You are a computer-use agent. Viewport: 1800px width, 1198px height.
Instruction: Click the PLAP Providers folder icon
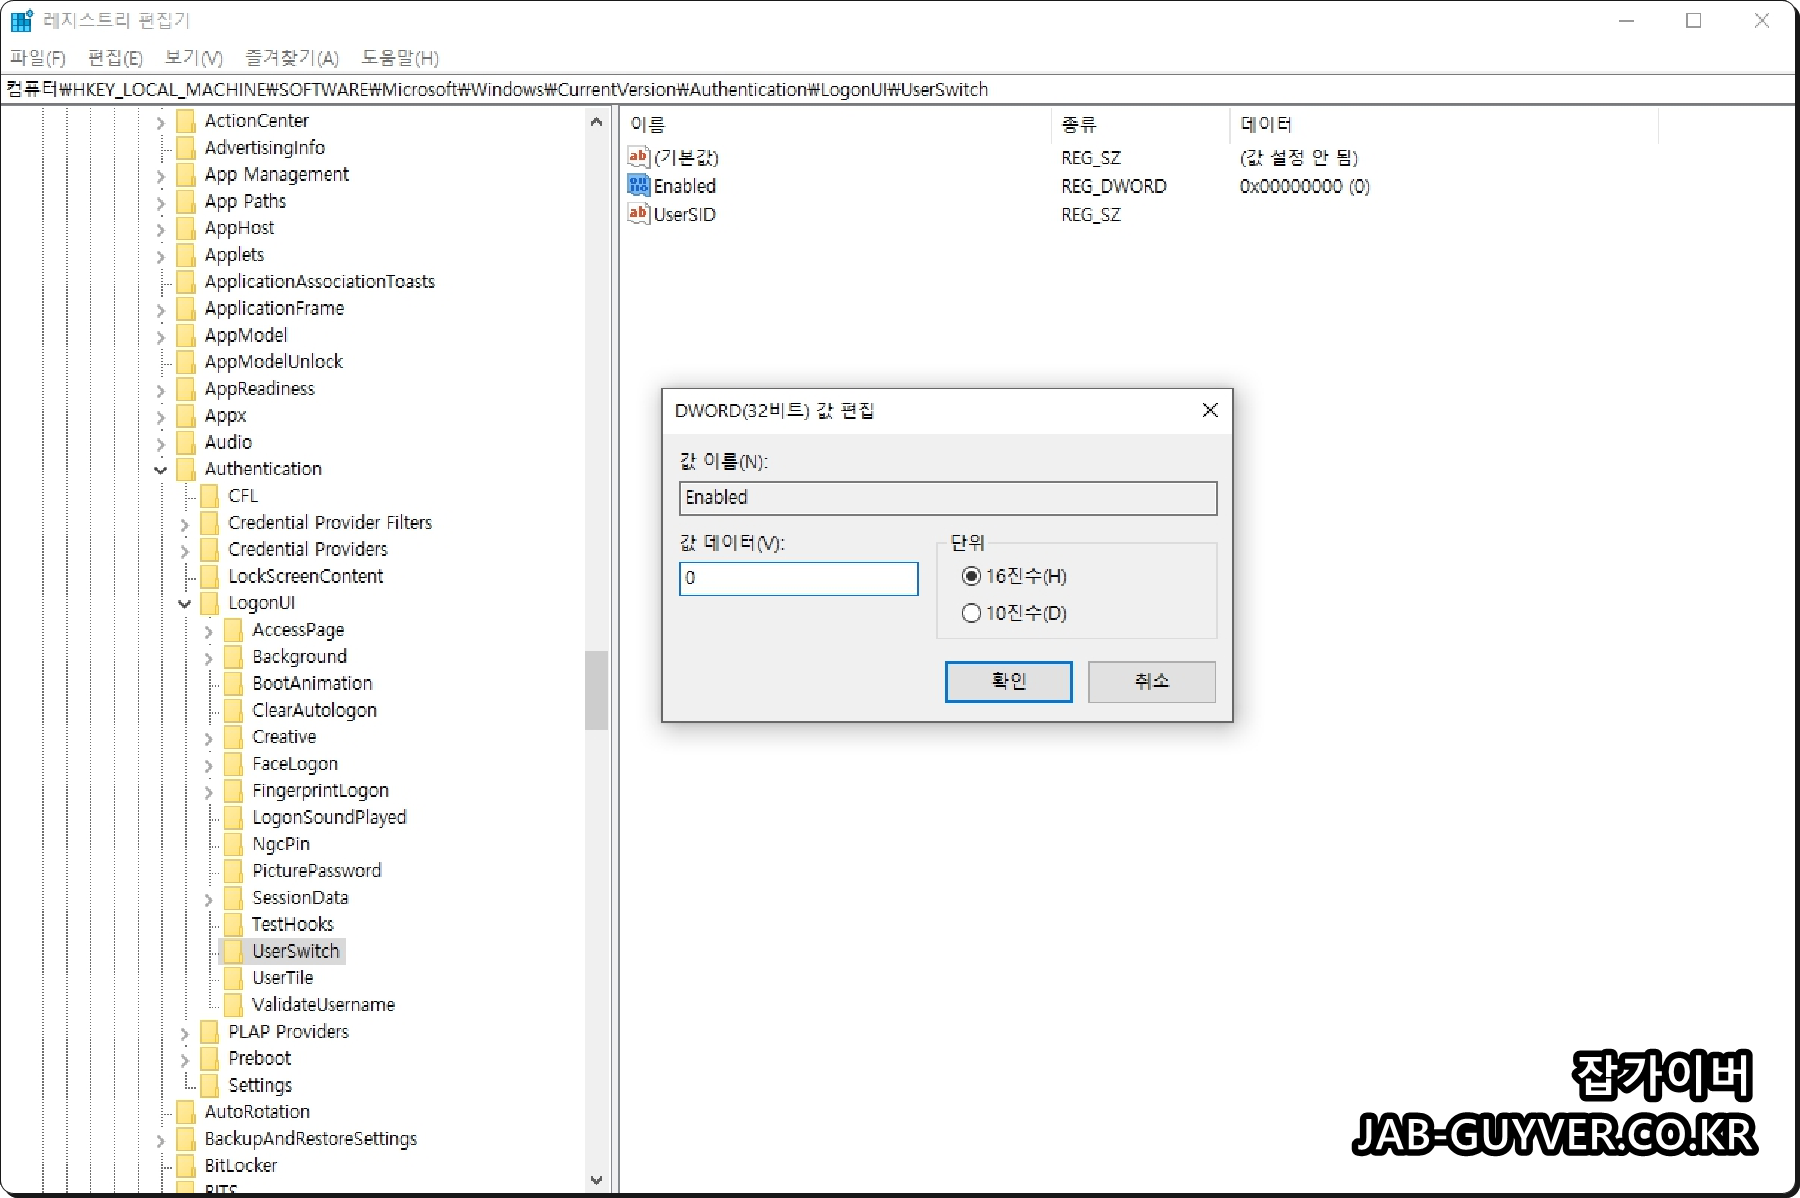[209, 1031]
